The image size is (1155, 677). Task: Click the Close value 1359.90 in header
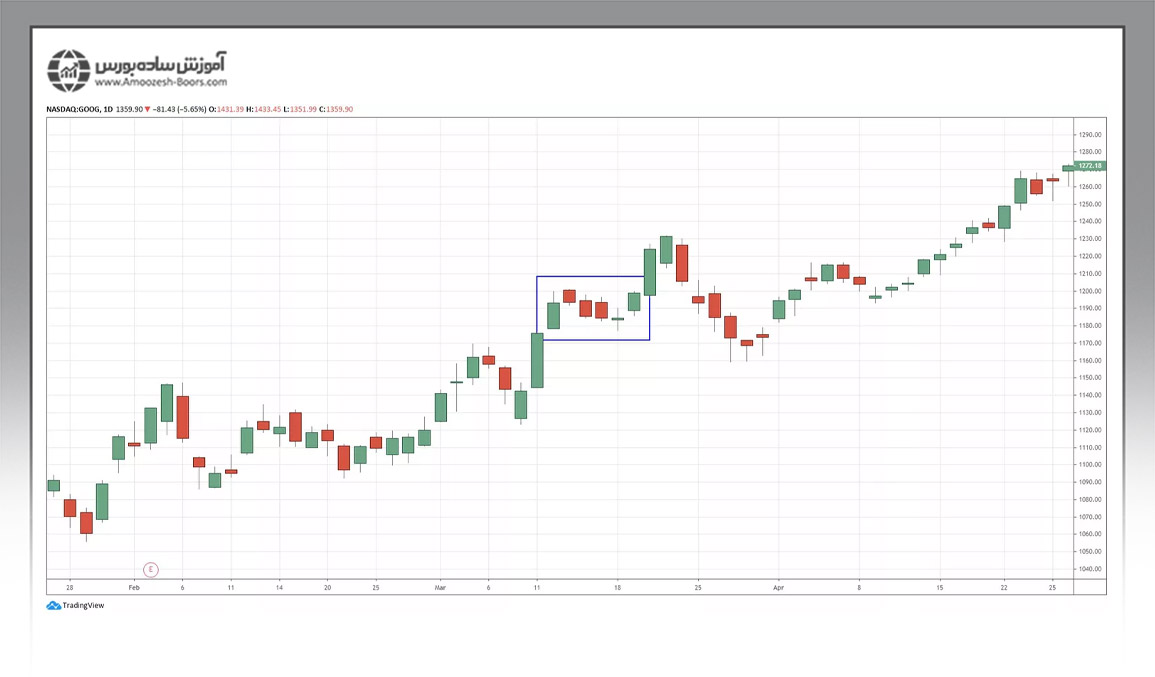point(338,109)
